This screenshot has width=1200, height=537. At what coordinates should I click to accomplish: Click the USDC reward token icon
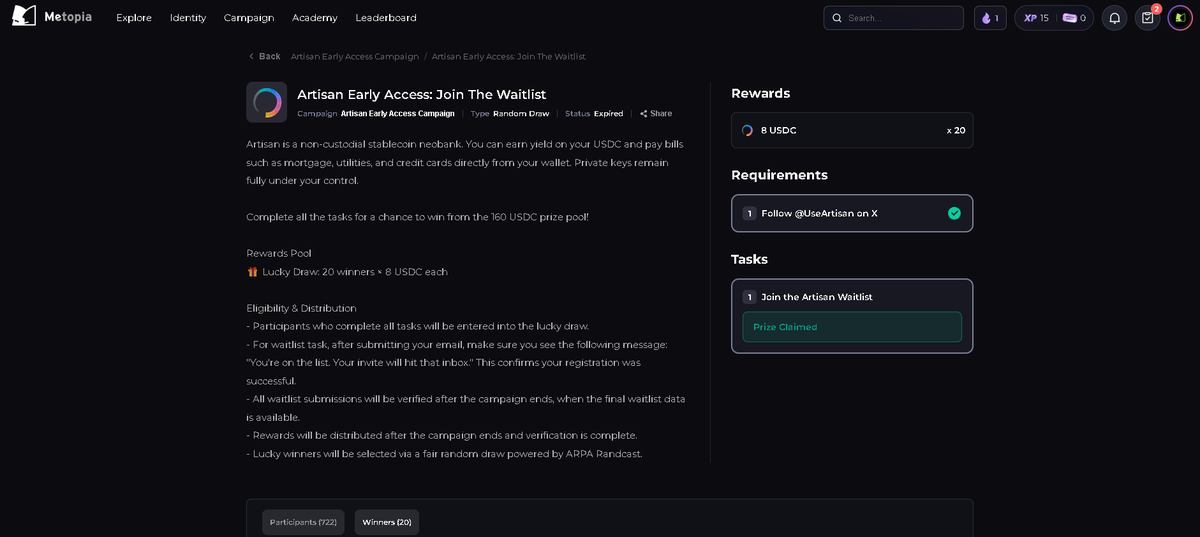[747, 130]
